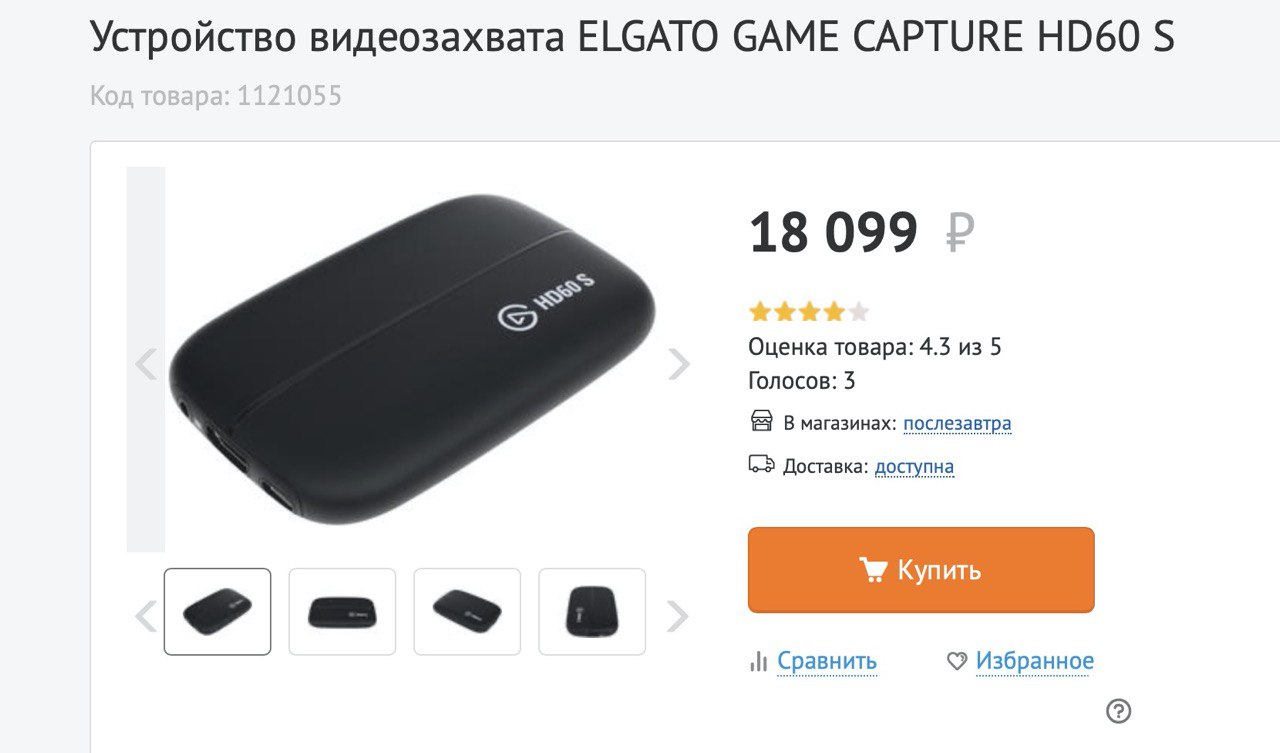Image resolution: width=1280 pixels, height=753 pixels.
Task: Show previous product image with left arrow
Action: point(146,364)
